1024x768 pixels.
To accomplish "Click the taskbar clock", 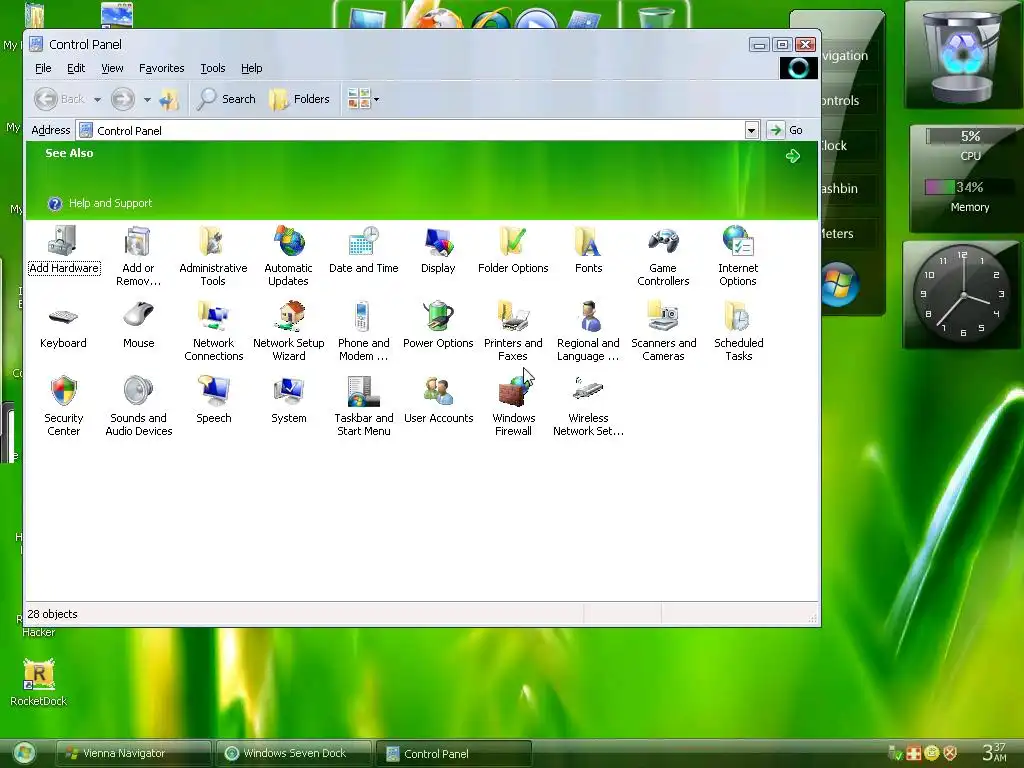I will tap(995, 752).
